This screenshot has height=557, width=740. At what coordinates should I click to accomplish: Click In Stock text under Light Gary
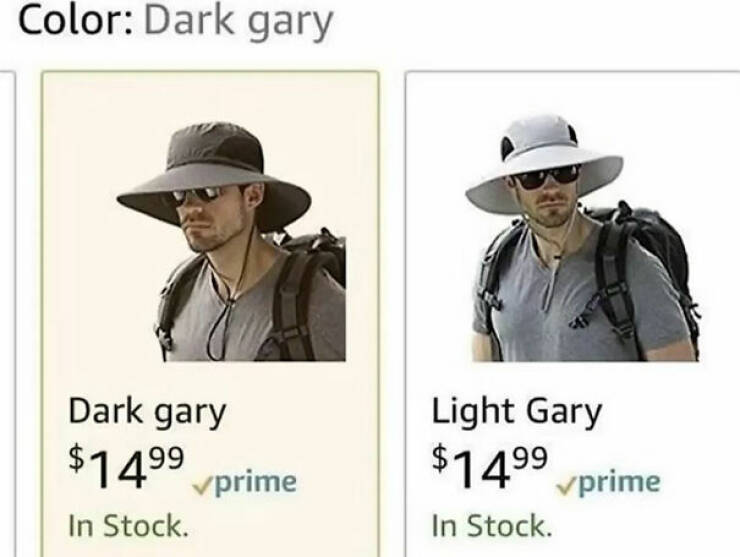[x=492, y=526]
